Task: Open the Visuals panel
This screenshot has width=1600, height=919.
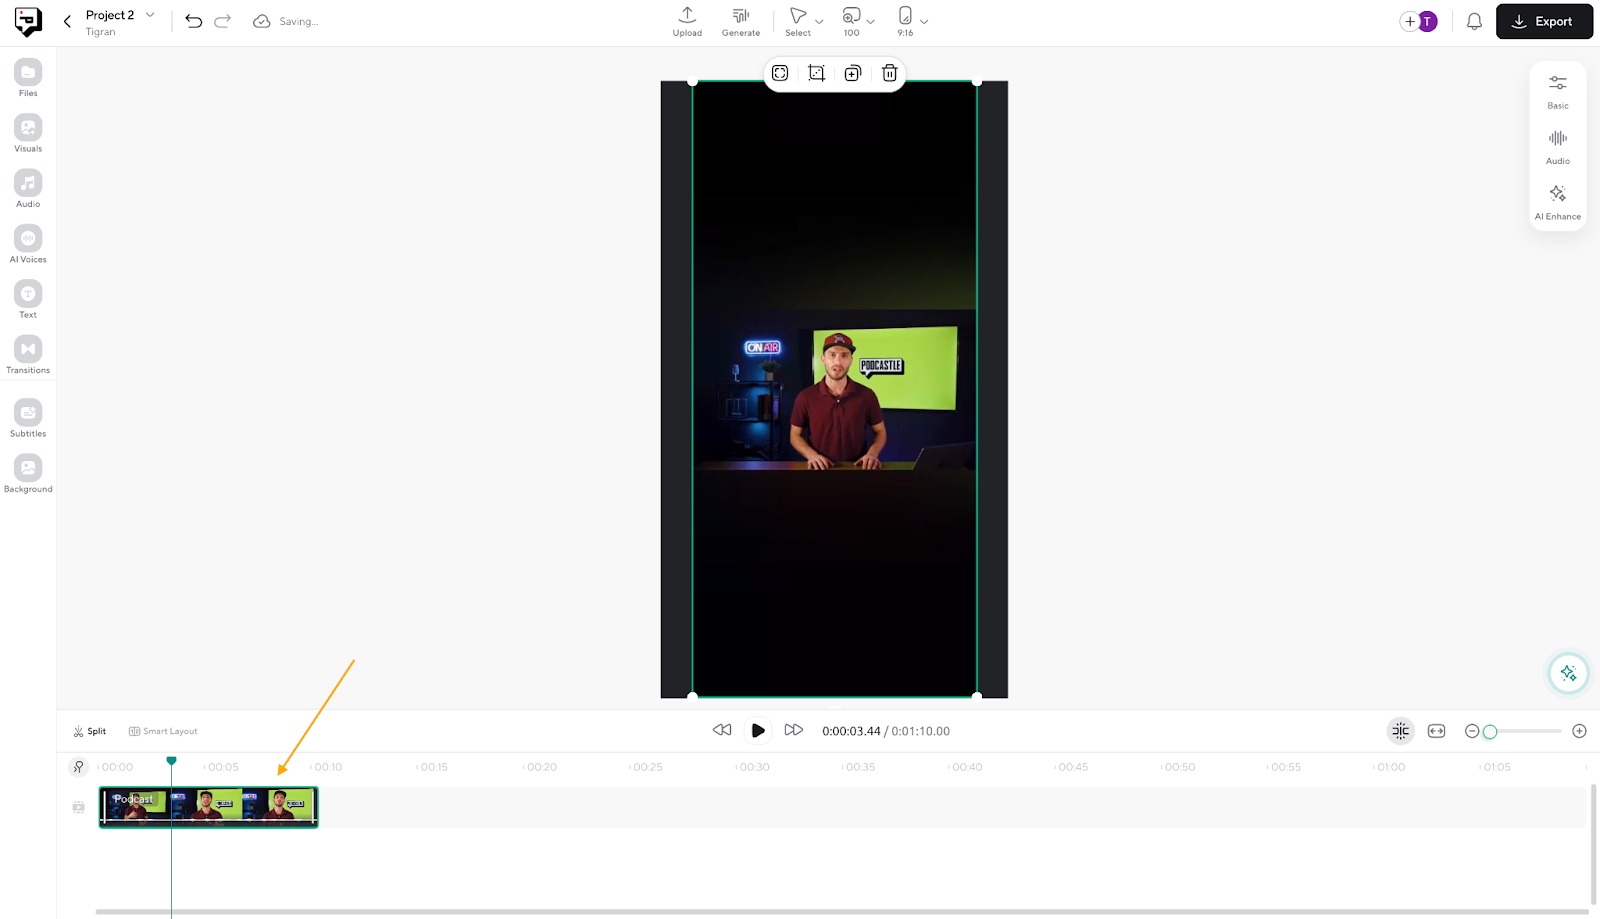Action: pos(28,133)
